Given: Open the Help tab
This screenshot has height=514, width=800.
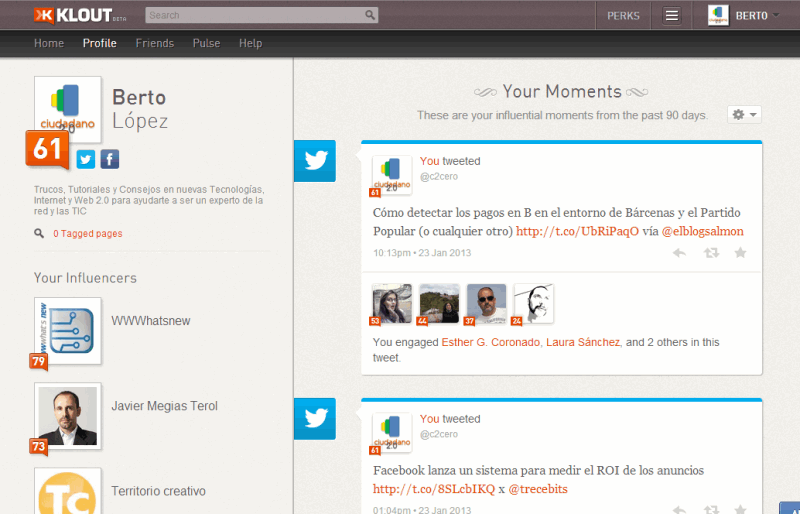Looking at the screenshot, I should (x=251, y=43).
